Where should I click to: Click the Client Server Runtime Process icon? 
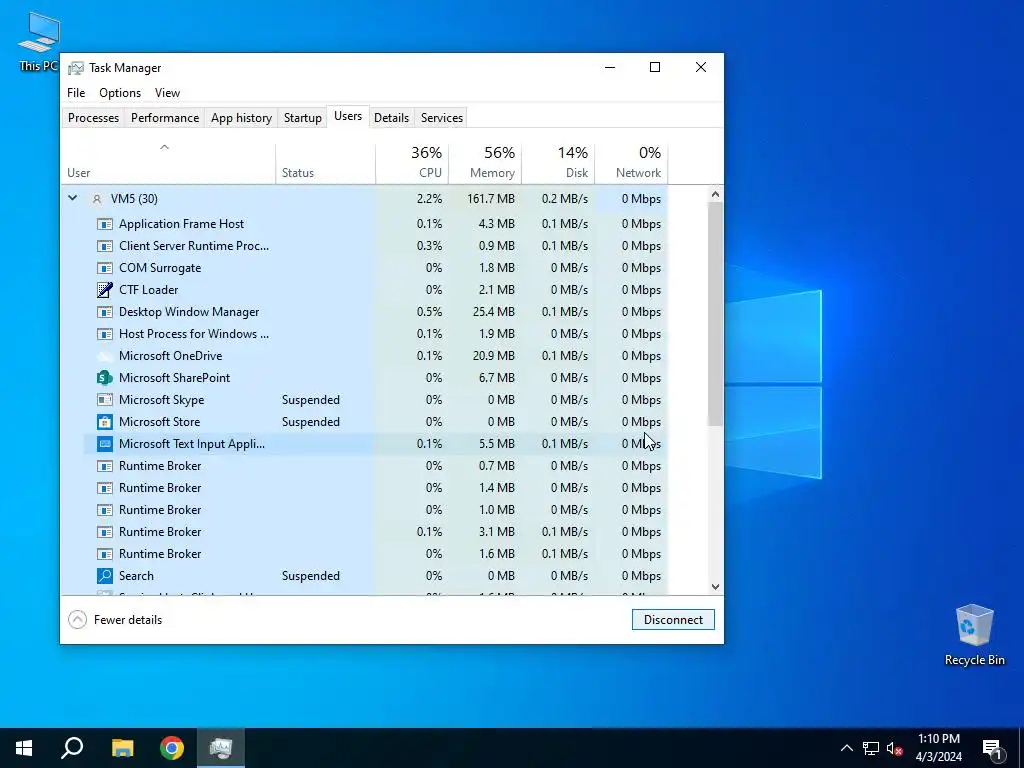point(104,246)
